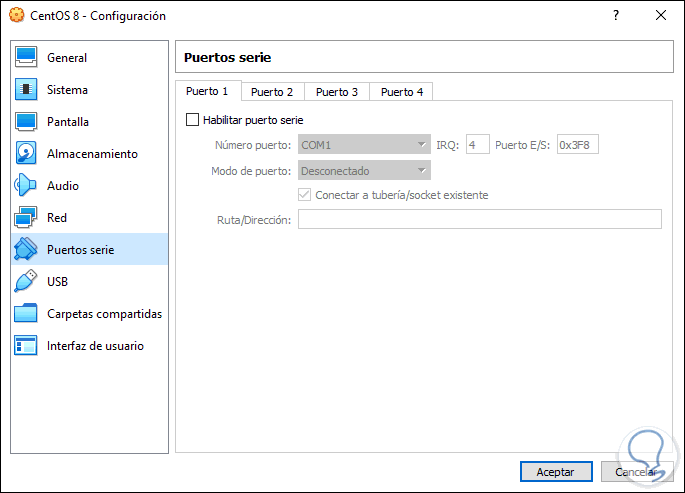685x493 pixels.
Task: Enable the Habilitar puerto serie checkbox
Action: 193,120
